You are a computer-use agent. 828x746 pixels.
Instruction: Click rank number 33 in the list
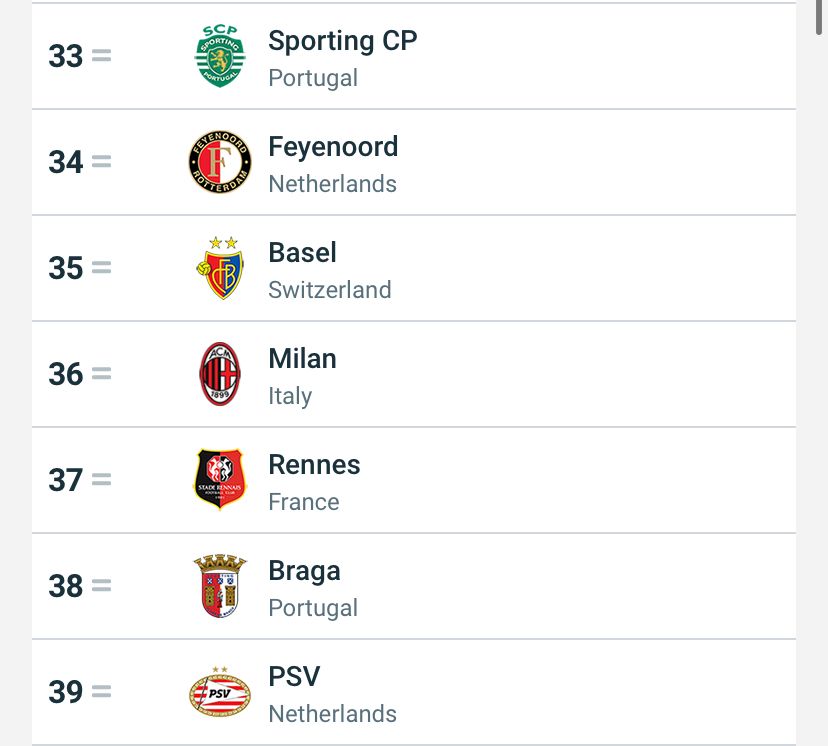tap(66, 57)
